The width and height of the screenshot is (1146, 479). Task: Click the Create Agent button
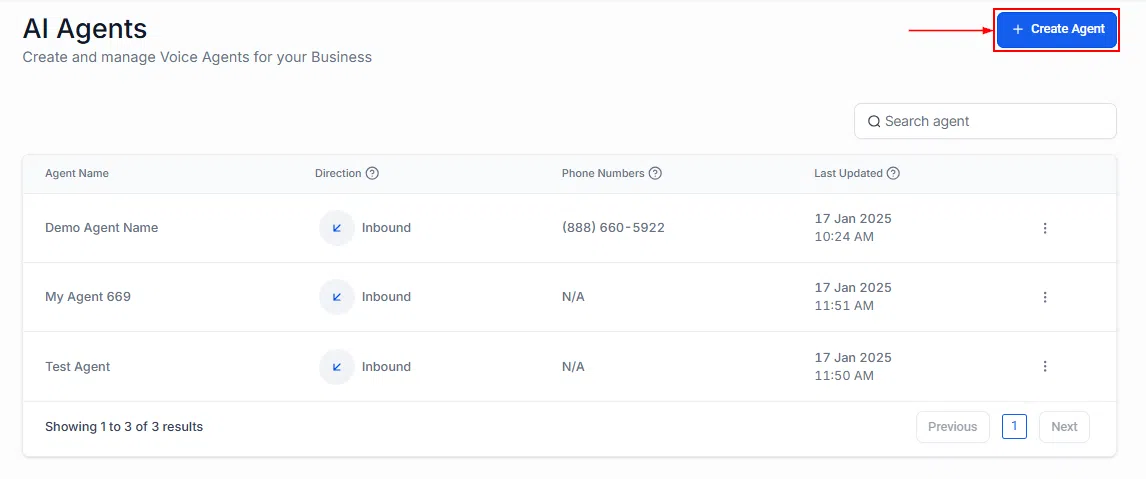[x=1057, y=29]
